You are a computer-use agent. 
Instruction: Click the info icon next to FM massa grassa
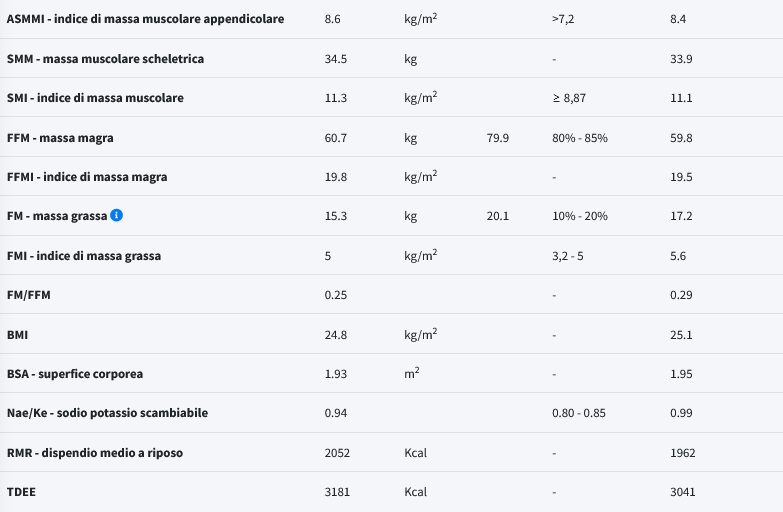pyautogui.click(x=116, y=215)
